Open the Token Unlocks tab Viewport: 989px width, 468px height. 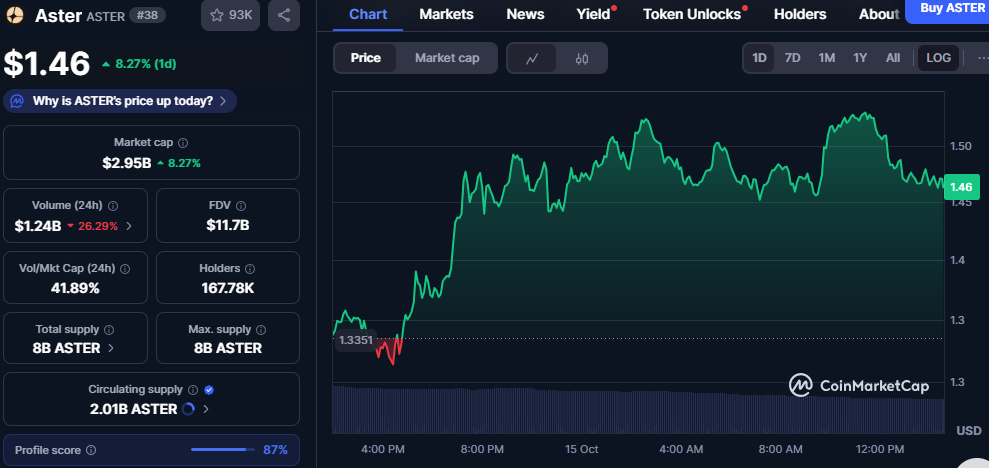tap(692, 14)
